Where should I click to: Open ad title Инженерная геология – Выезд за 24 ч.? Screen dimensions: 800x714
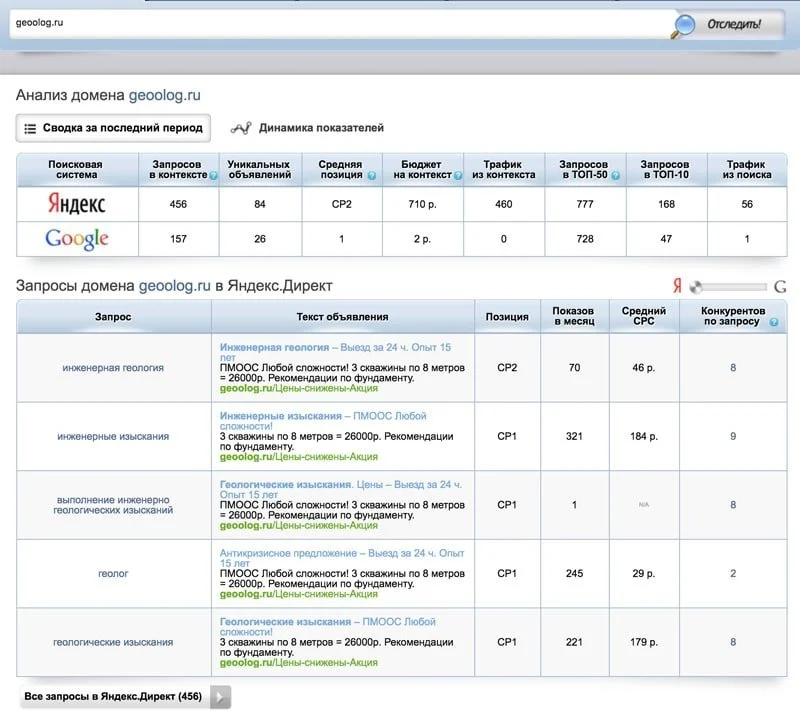pyautogui.click(x=335, y=352)
